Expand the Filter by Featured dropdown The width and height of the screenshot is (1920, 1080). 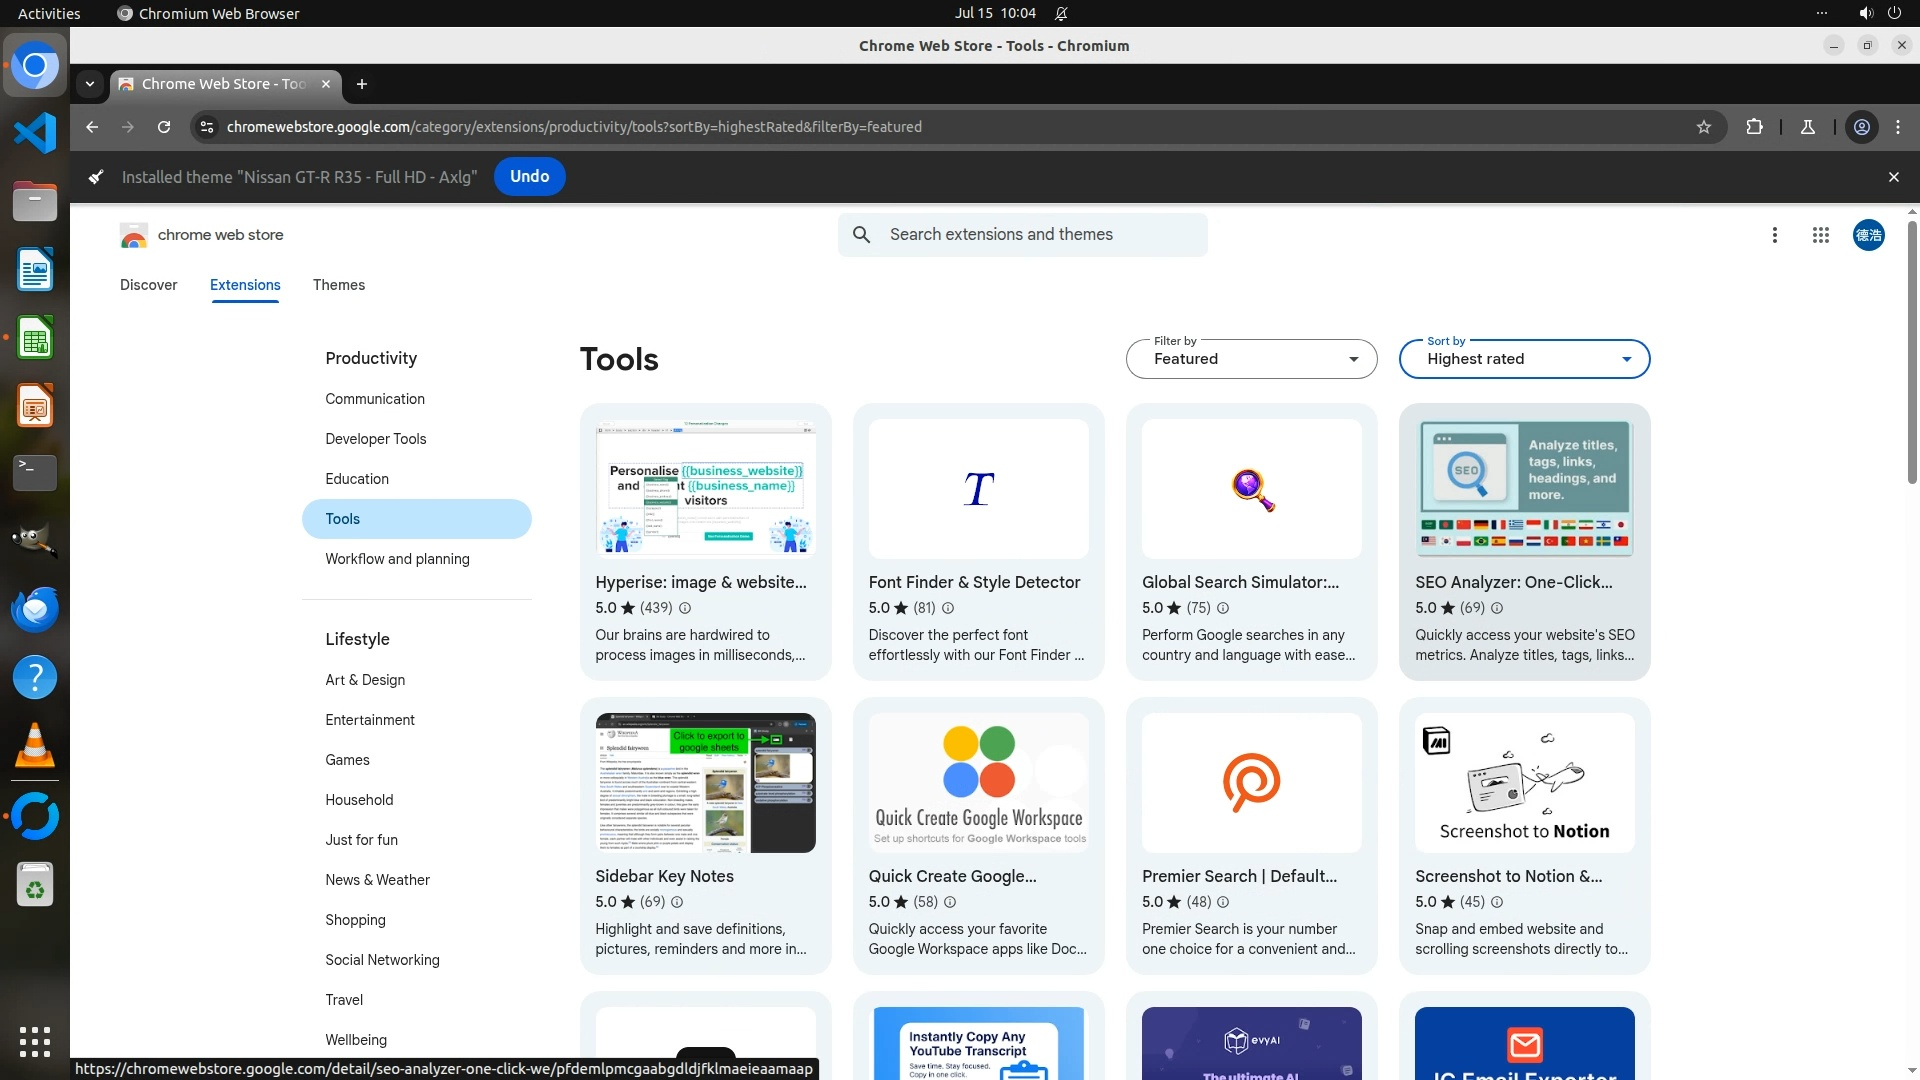[1251, 359]
